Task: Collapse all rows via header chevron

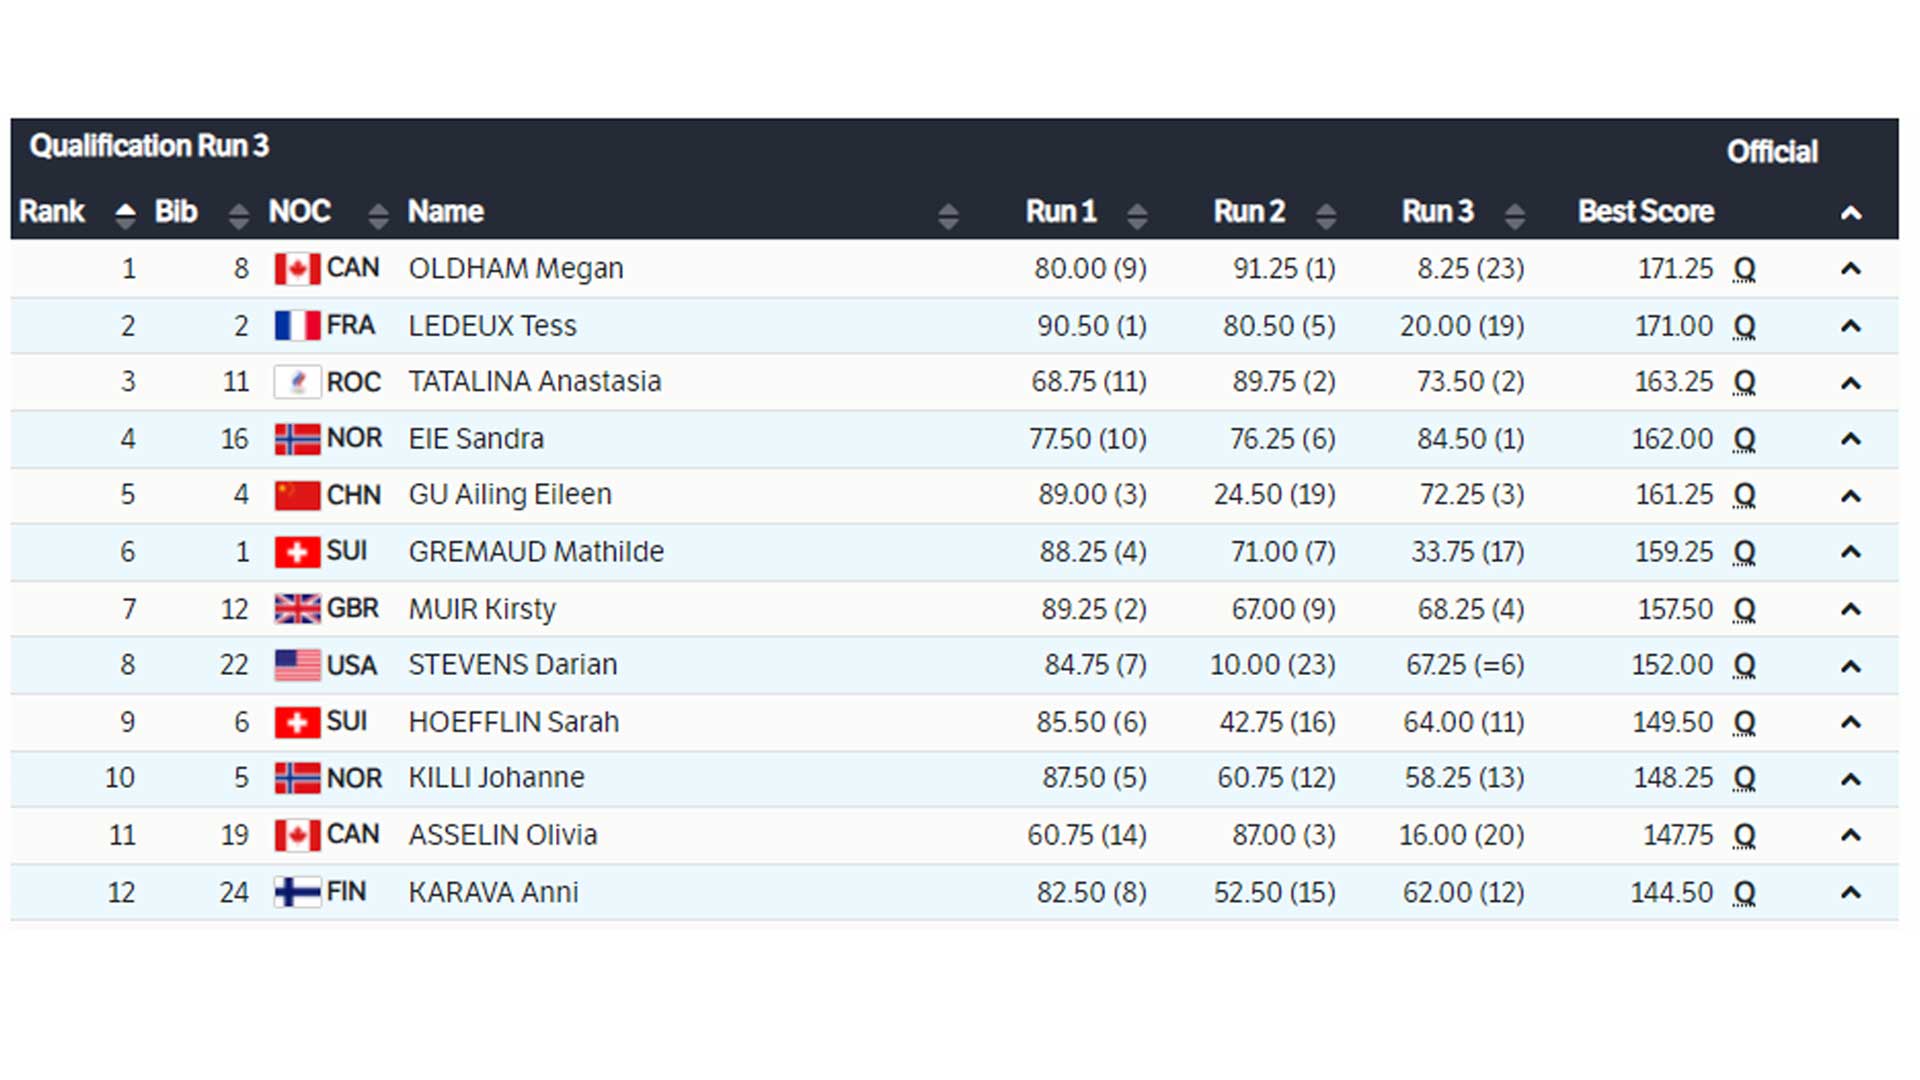Action: pos(1851,213)
